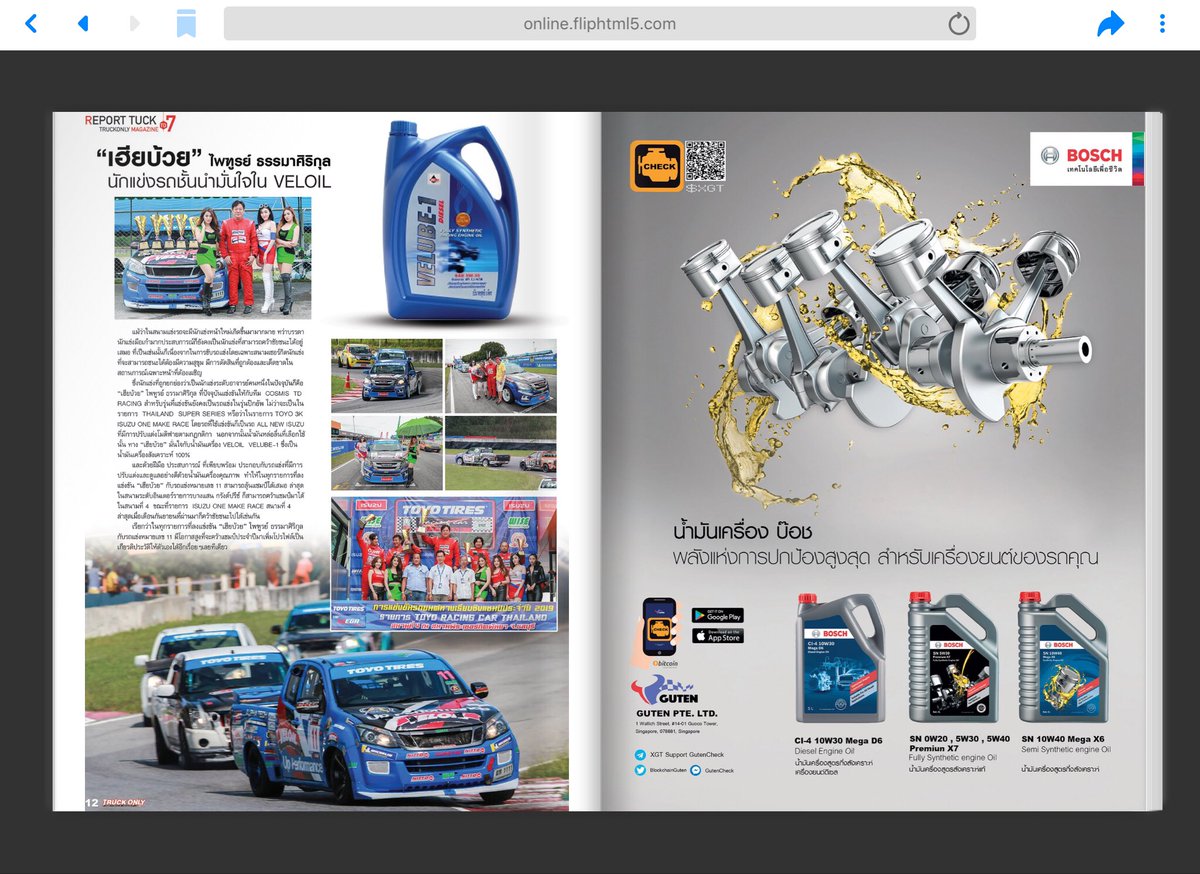Select the blue Bosch Mega D6 oil bottle
Image resolution: width=1200 pixels, height=874 pixels.
[x=841, y=657]
